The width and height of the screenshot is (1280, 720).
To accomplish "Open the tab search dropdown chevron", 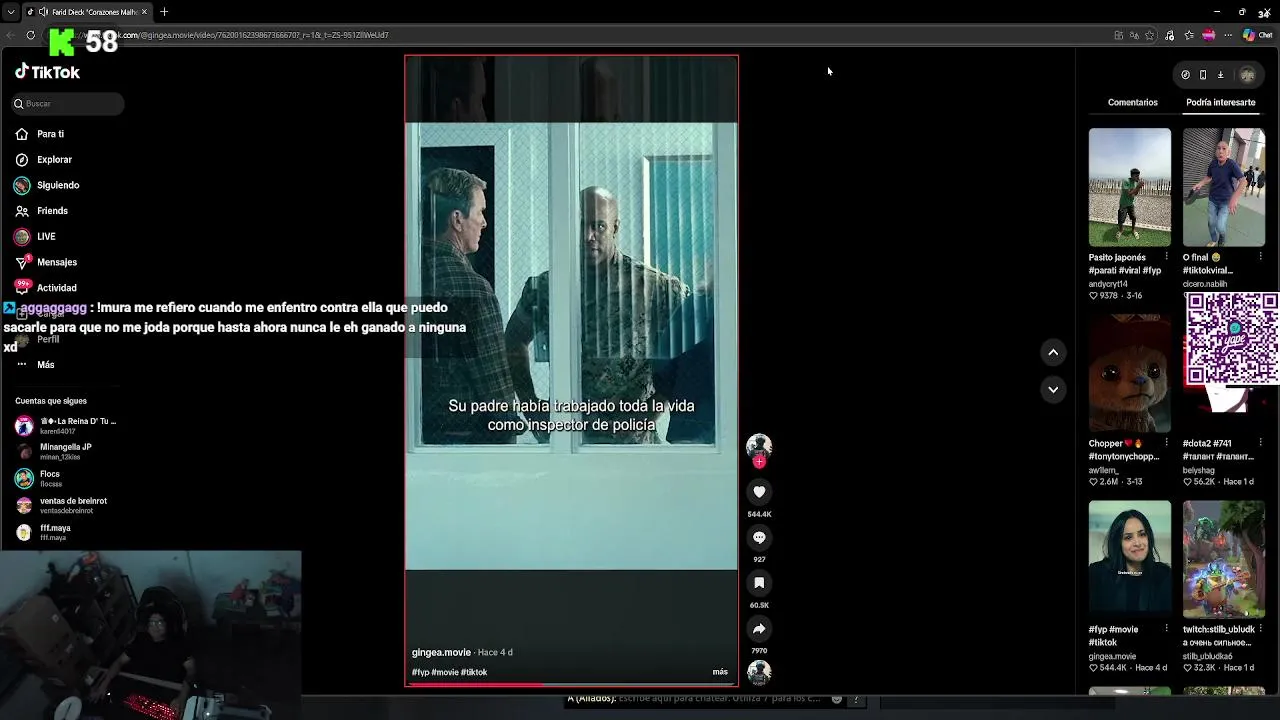I will click(10, 12).
